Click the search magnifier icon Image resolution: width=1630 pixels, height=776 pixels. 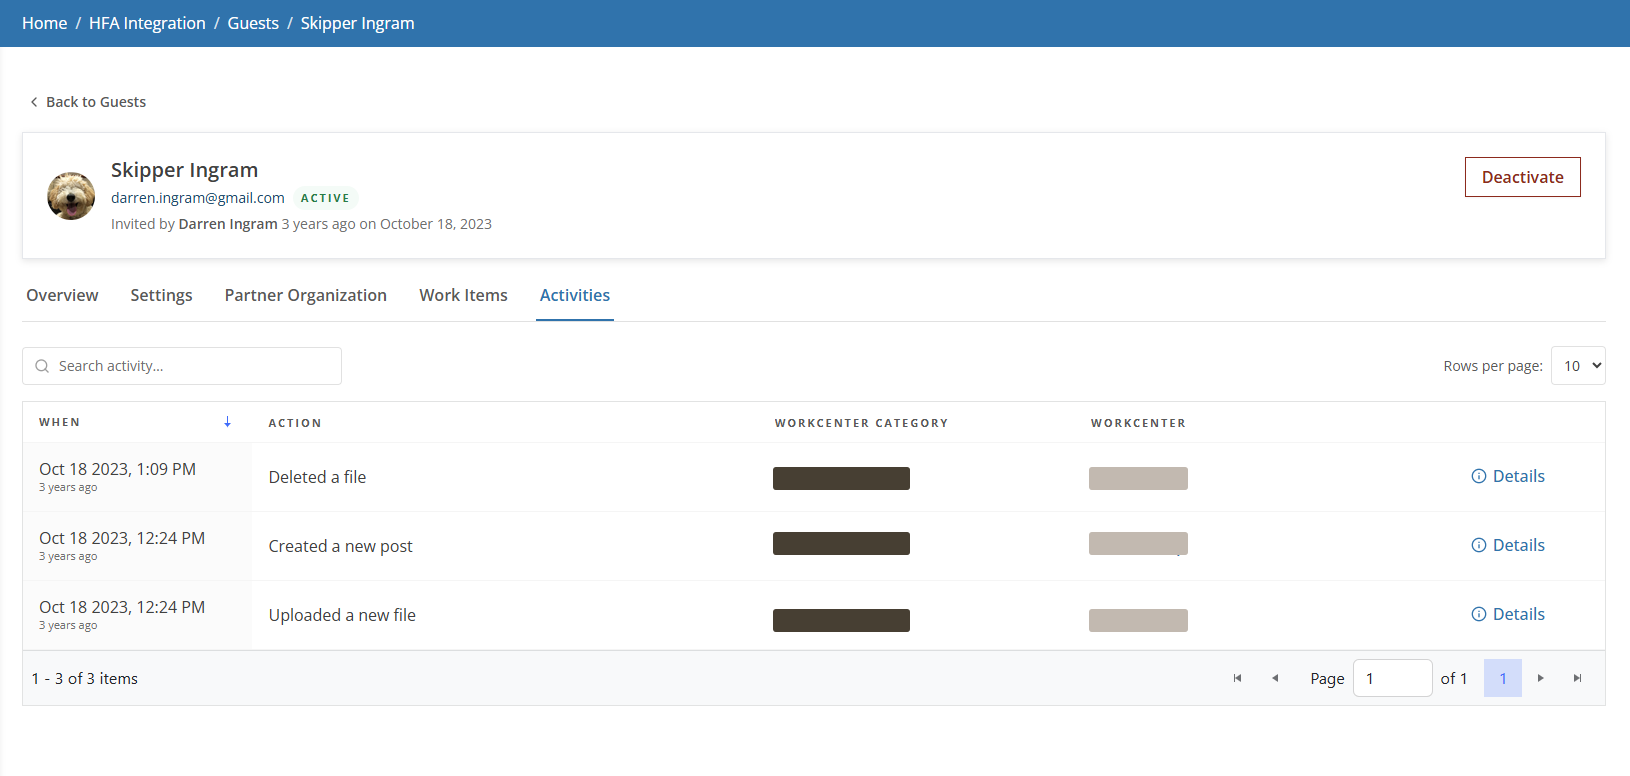[42, 366]
